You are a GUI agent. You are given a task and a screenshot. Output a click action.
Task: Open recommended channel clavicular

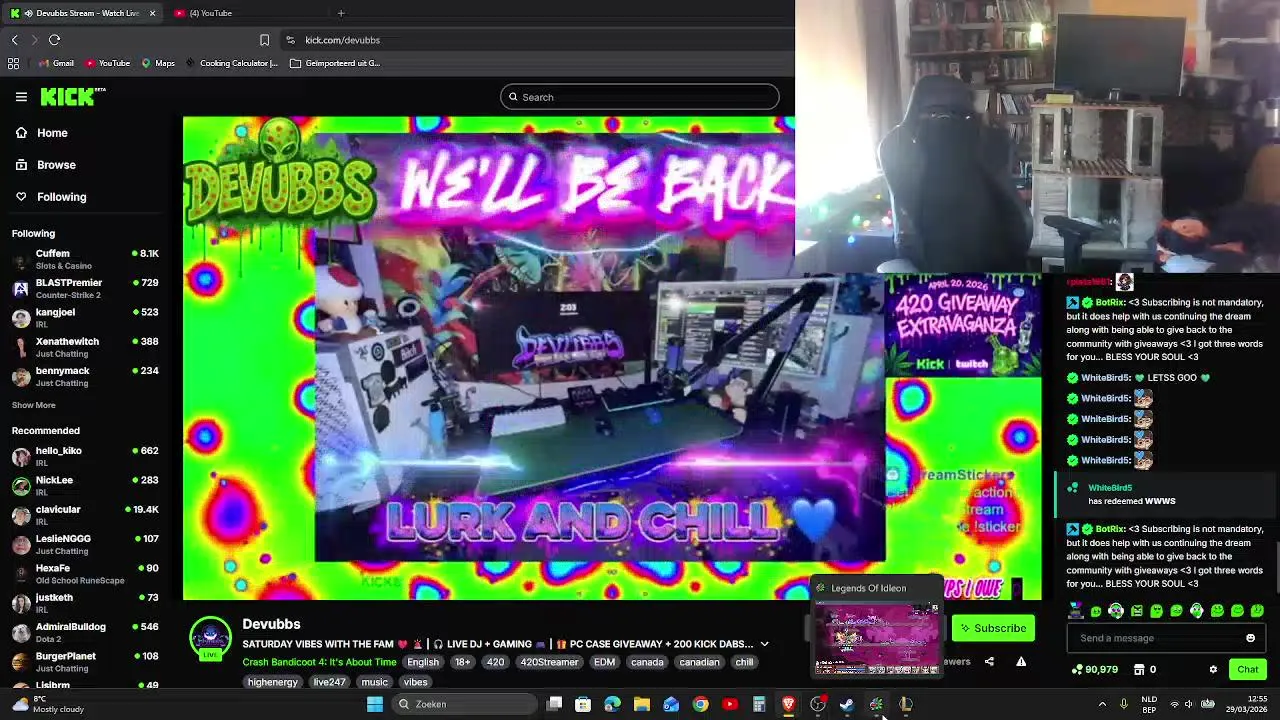86,515
